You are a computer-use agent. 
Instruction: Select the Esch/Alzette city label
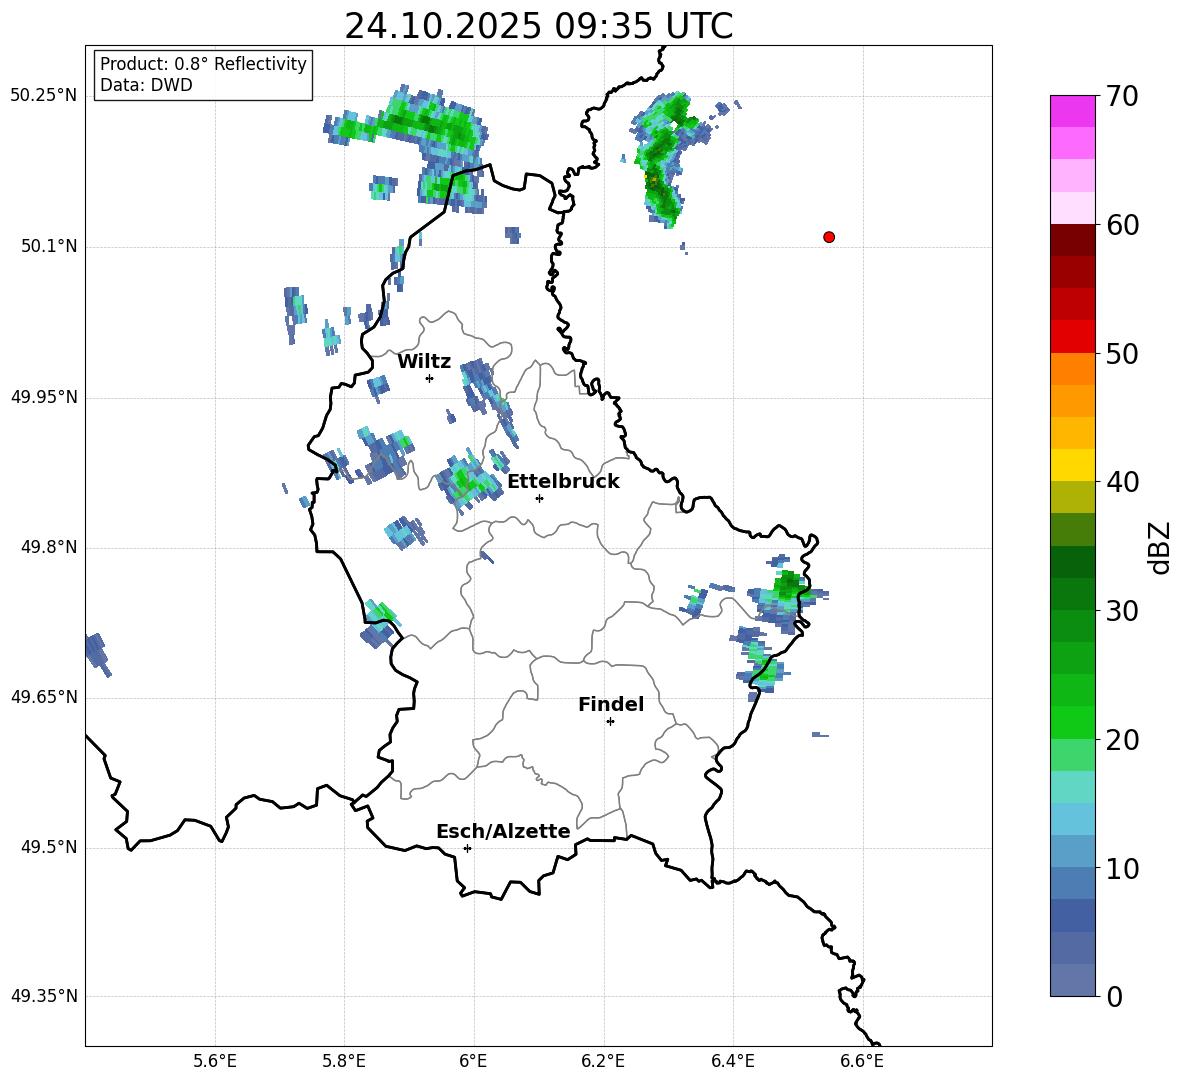[x=503, y=832]
